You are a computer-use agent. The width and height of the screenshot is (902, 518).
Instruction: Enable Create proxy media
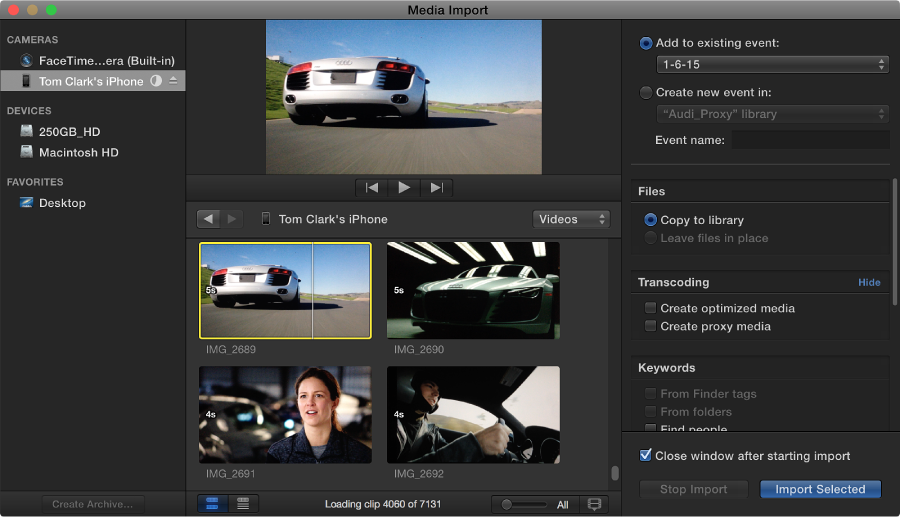coord(651,326)
